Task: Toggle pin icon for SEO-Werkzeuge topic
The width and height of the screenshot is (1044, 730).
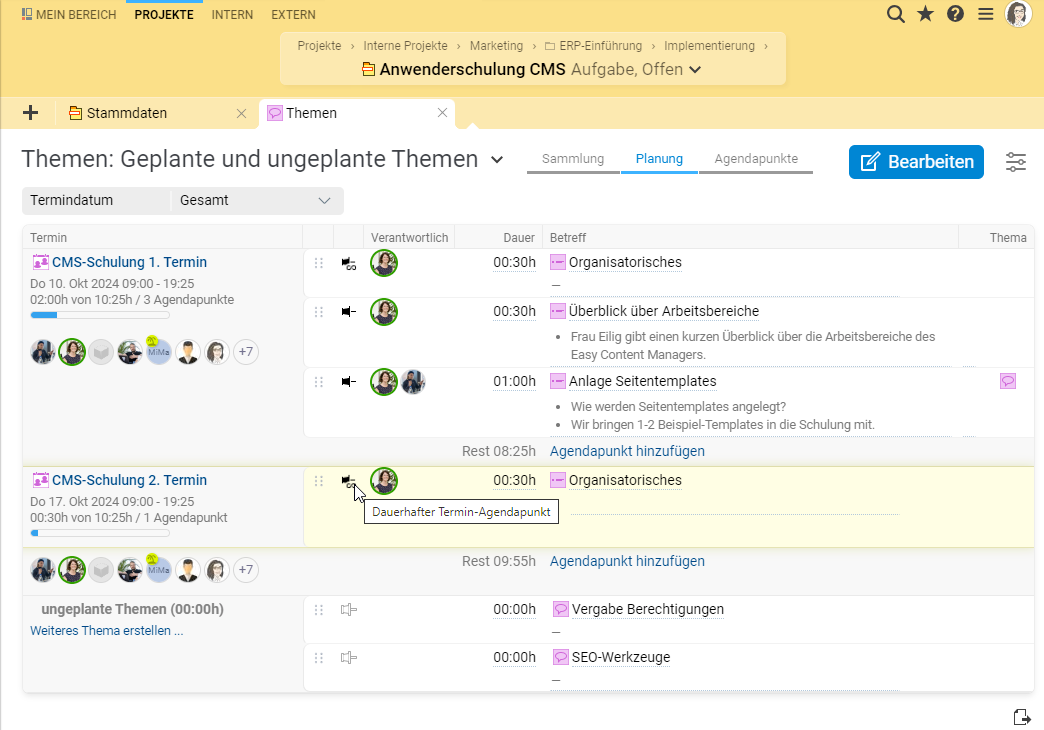Action: click(348, 657)
